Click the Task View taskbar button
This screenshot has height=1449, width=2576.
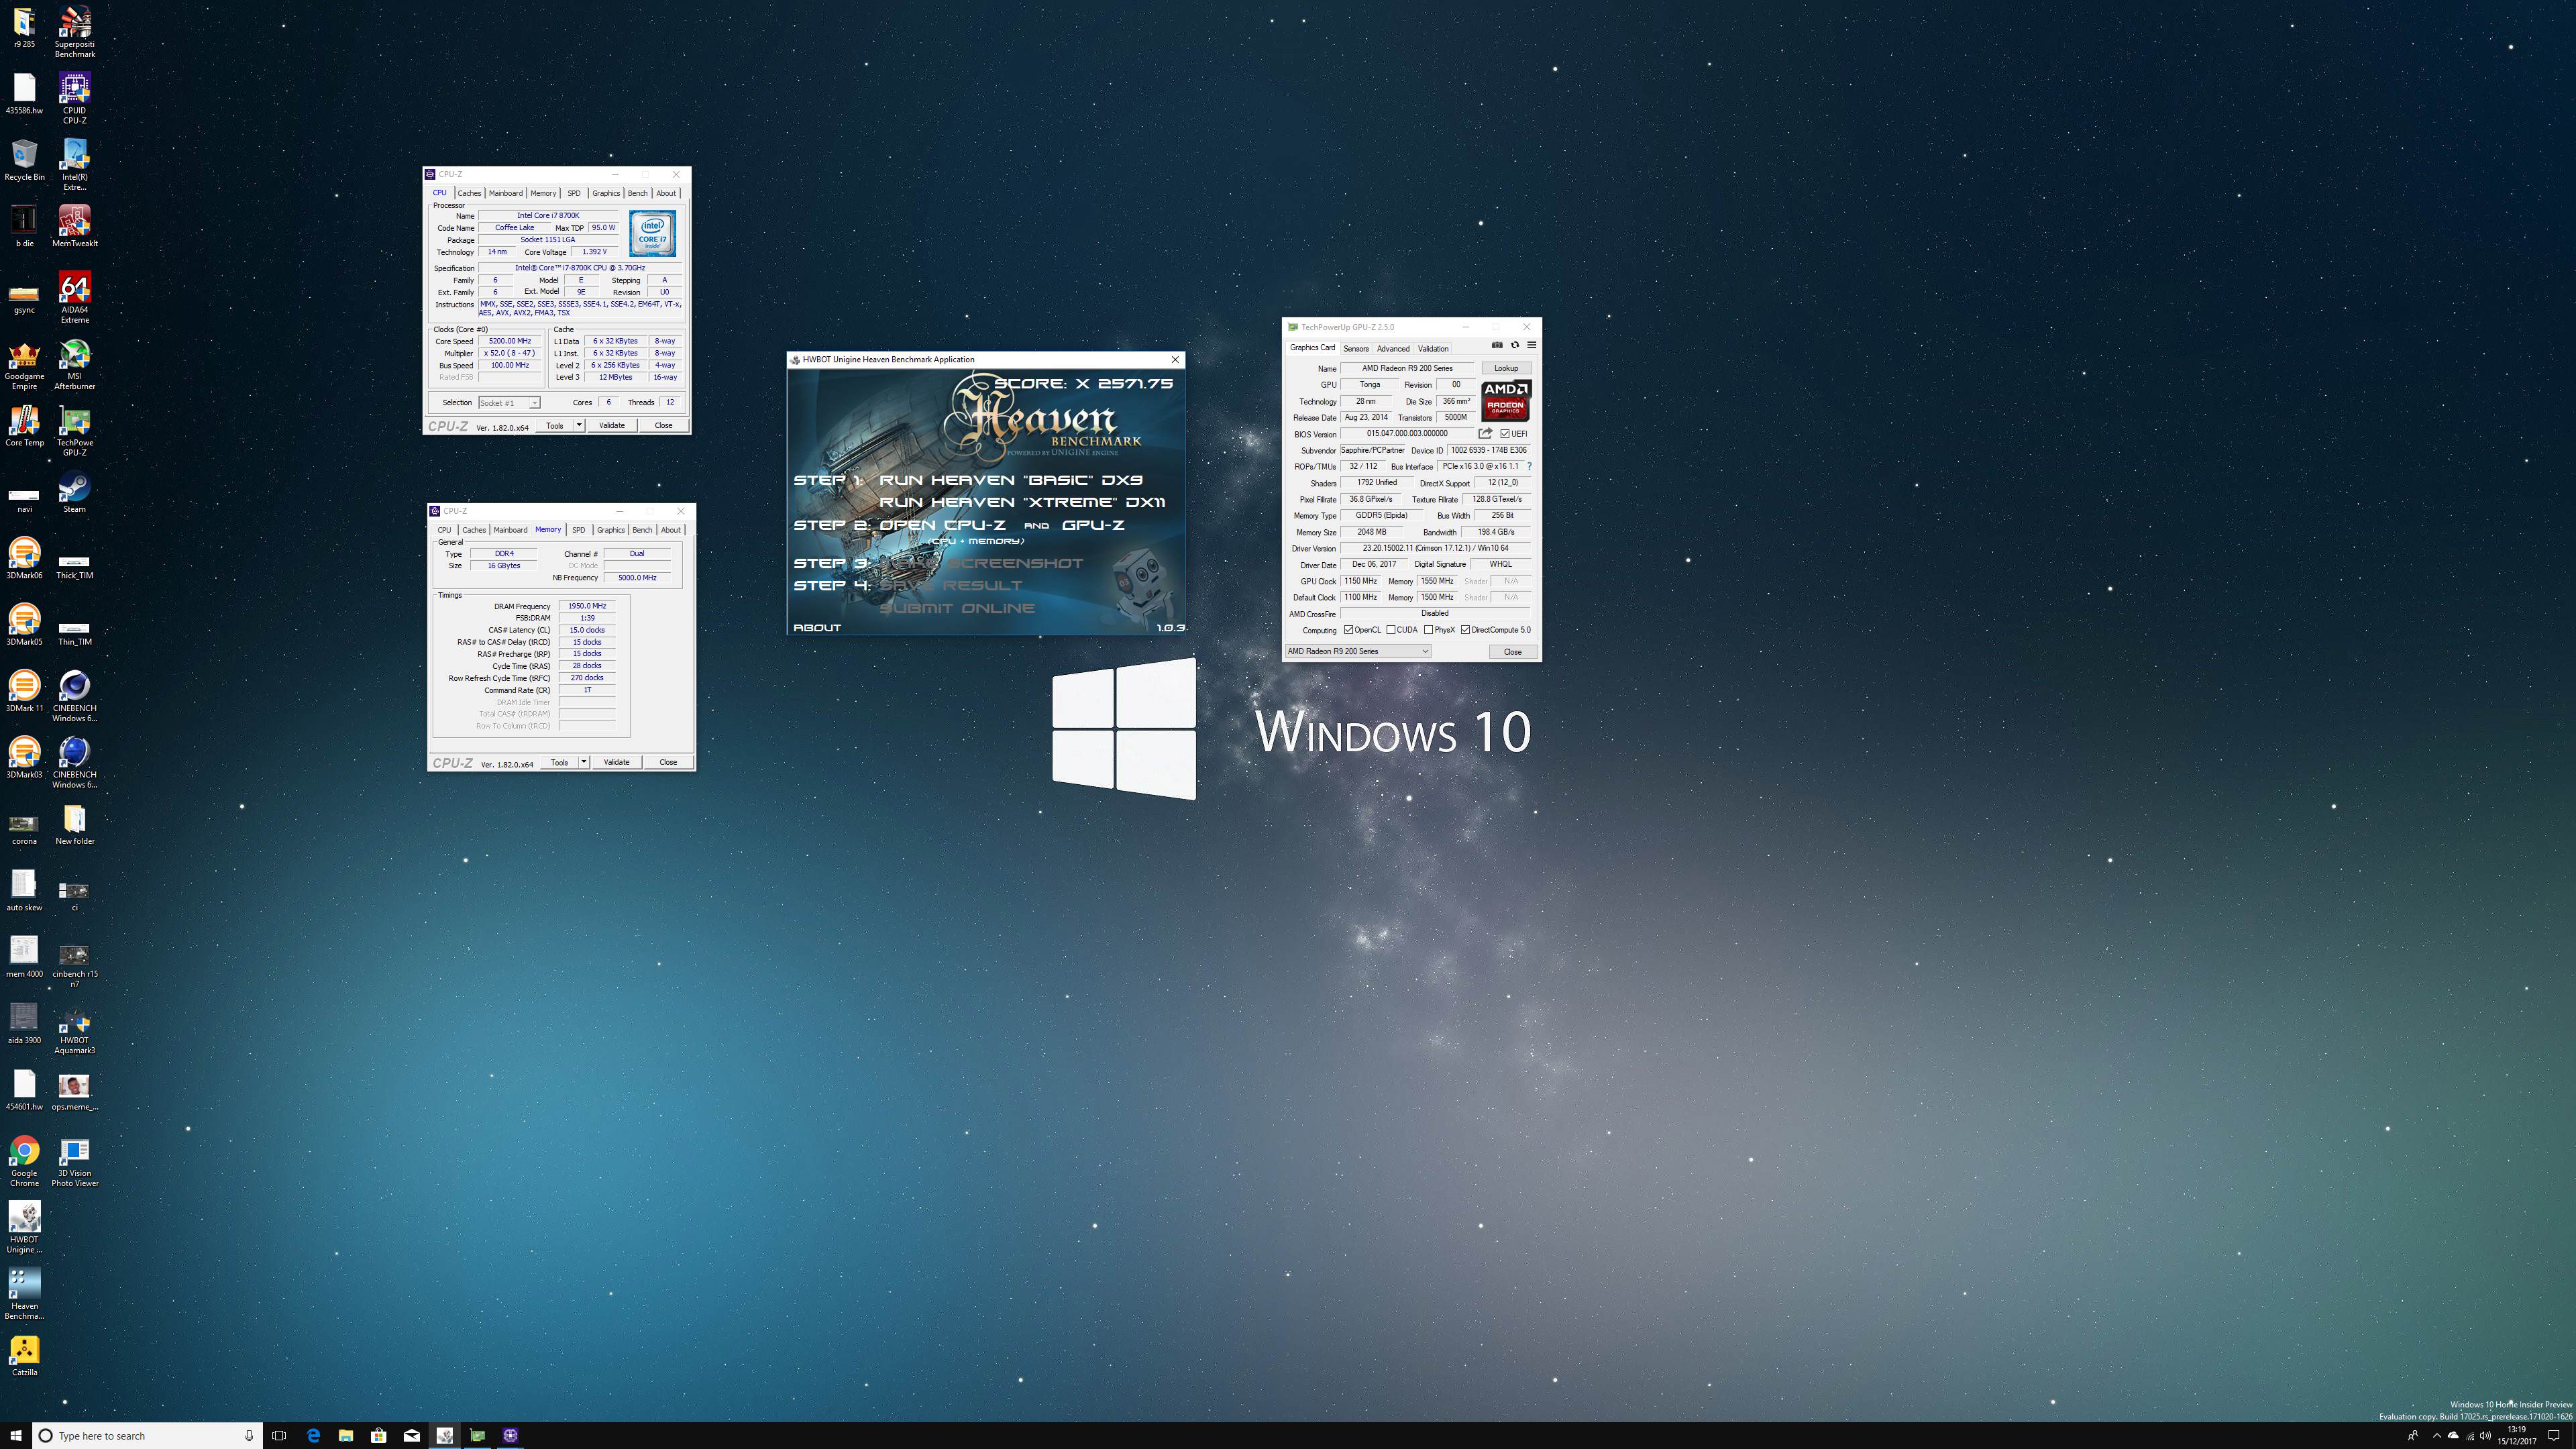(x=279, y=1435)
